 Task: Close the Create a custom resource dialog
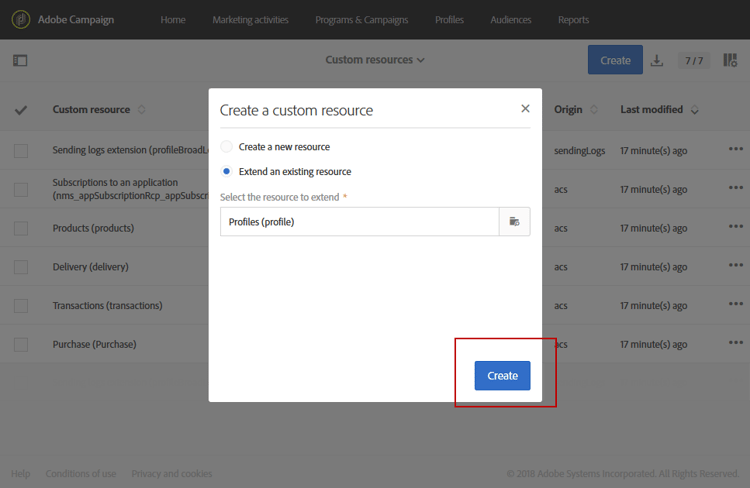coord(525,109)
